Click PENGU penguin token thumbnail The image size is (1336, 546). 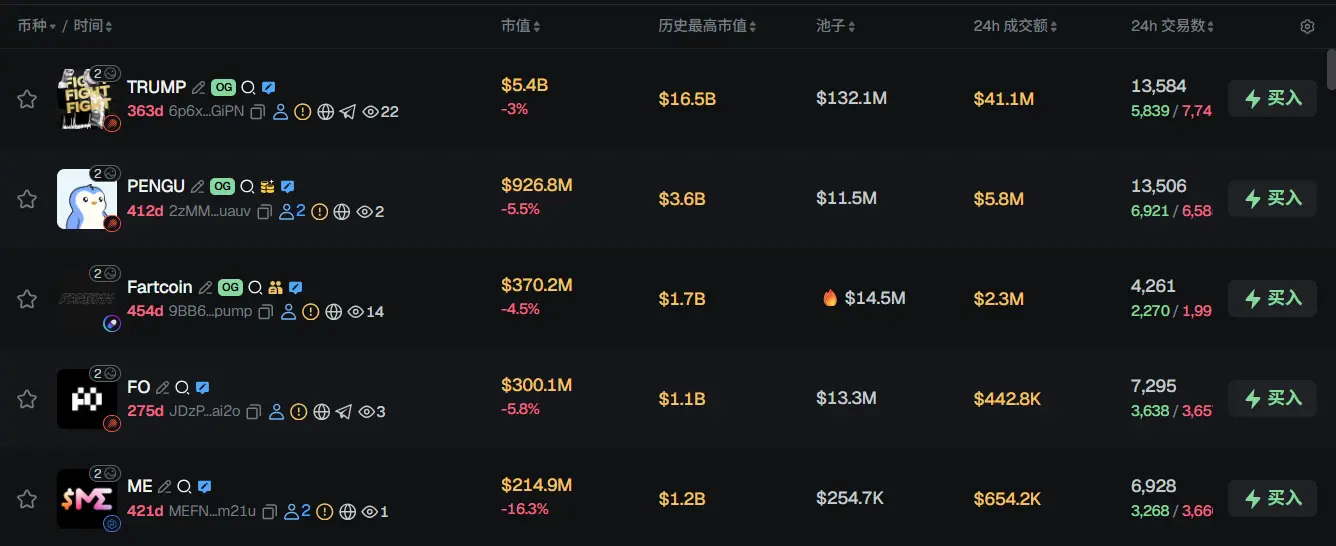[87, 199]
